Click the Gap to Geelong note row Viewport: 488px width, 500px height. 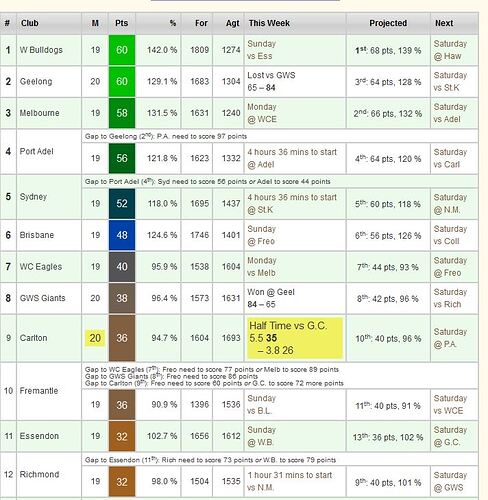280,136
